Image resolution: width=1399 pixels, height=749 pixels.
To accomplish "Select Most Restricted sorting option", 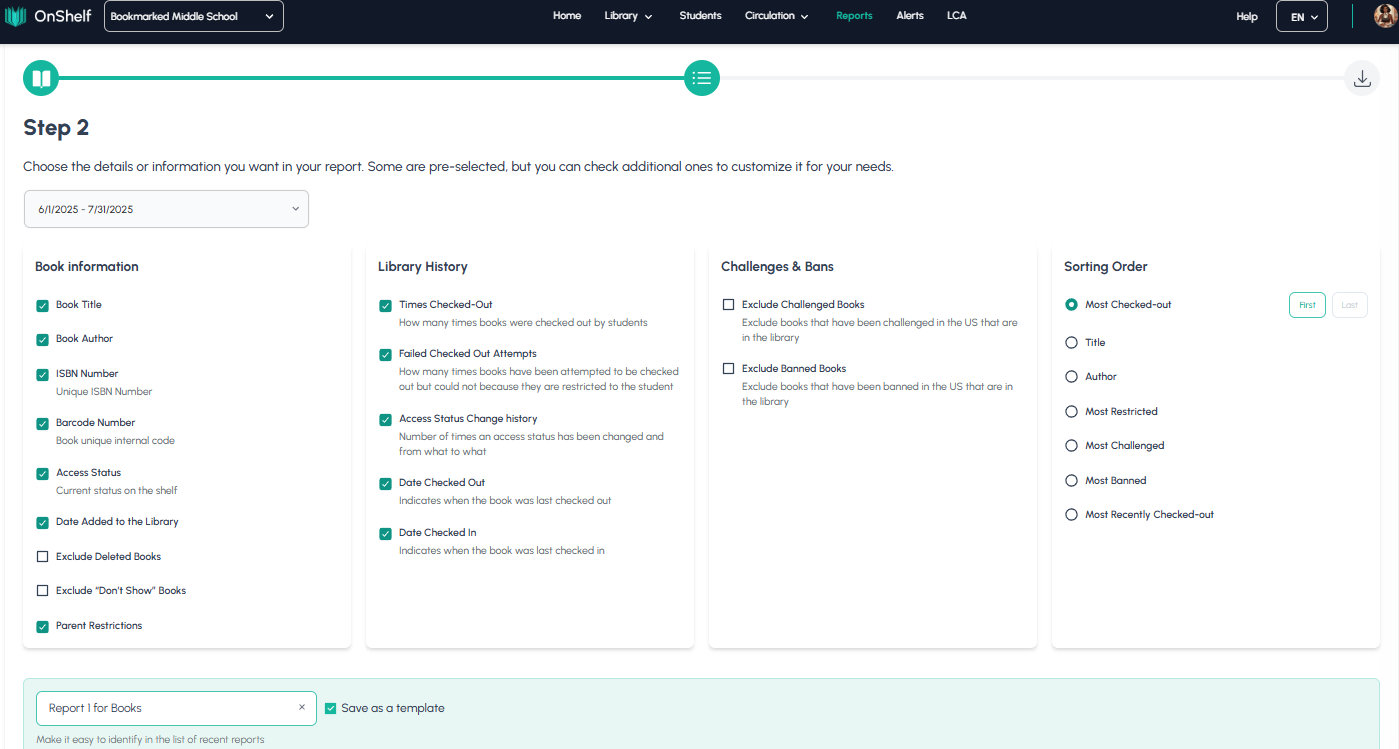I will point(1072,412).
